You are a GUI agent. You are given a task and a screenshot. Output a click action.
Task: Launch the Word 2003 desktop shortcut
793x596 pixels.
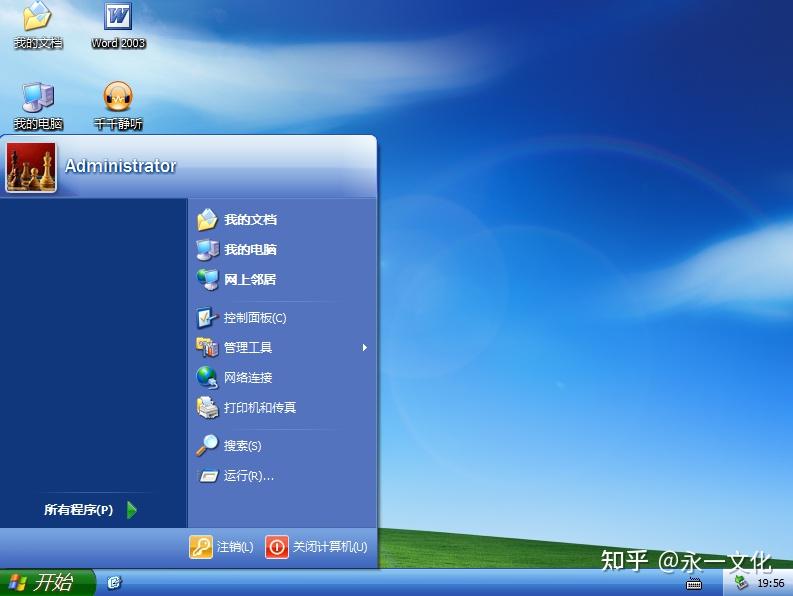tap(118, 25)
